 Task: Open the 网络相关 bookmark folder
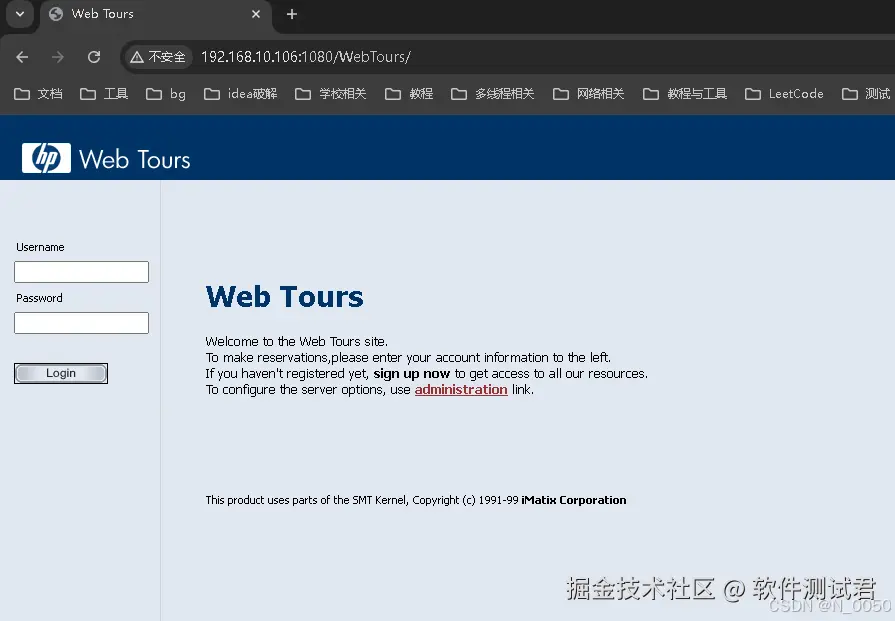[589, 94]
